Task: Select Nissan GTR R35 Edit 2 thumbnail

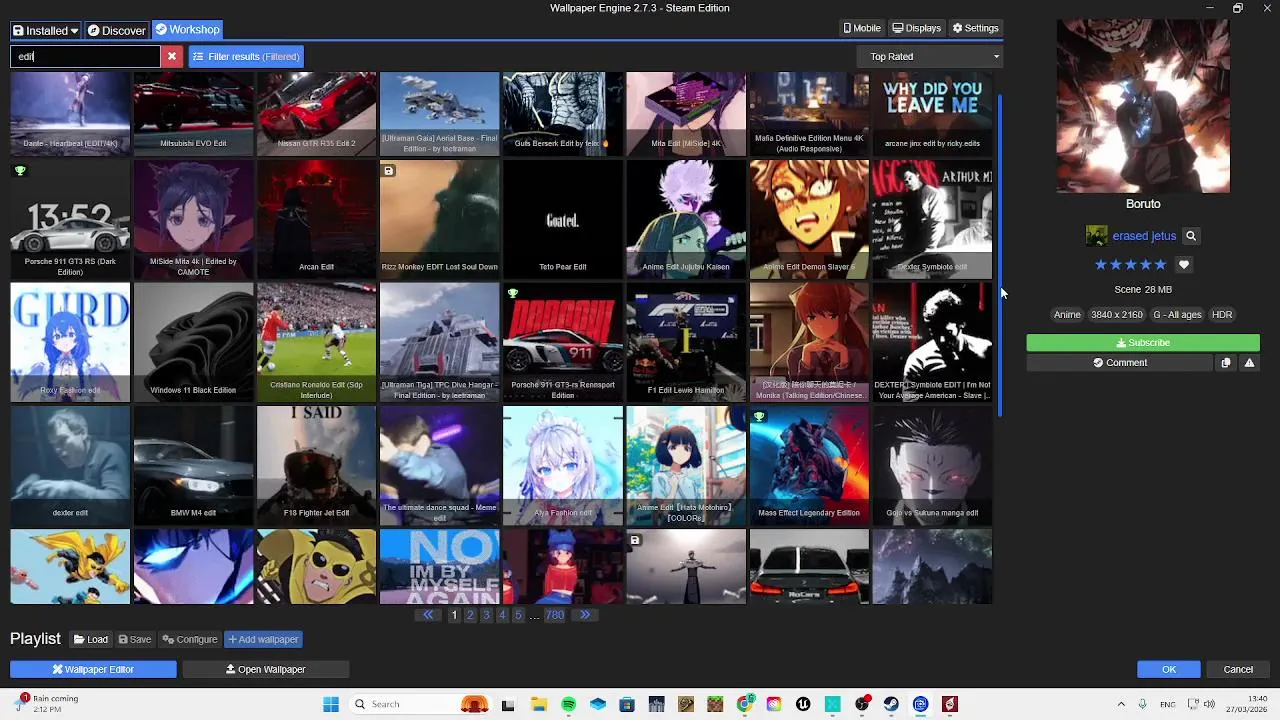Action: point(316,113)
